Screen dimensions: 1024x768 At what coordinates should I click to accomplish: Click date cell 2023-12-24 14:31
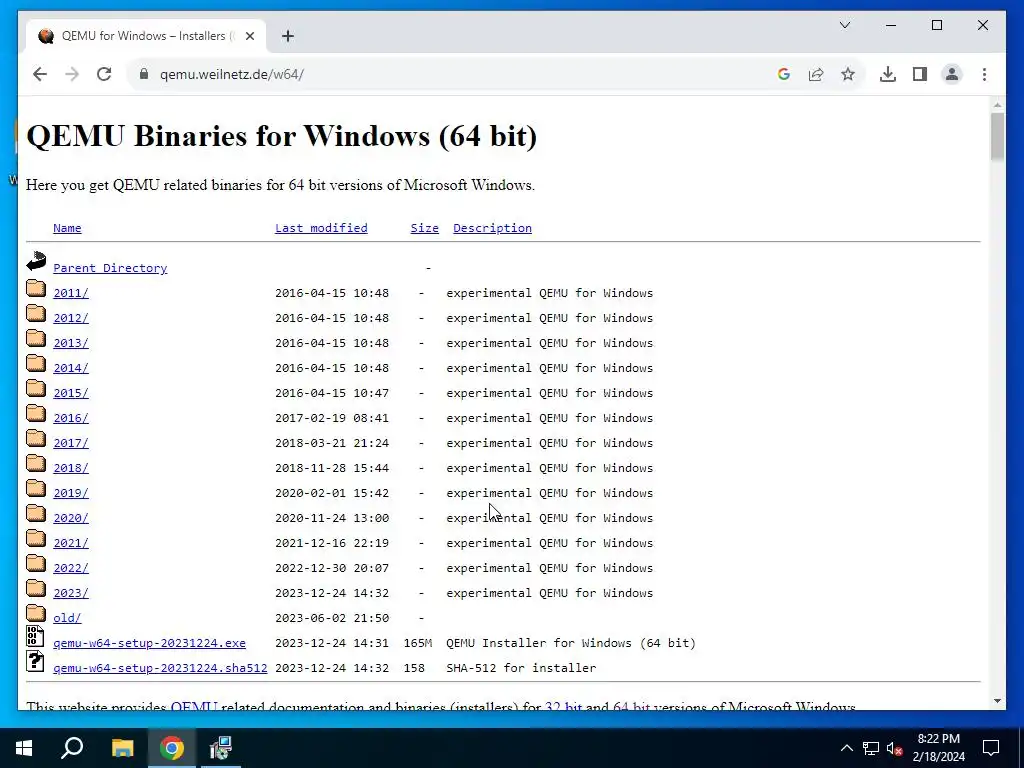[x=332, y=643]
